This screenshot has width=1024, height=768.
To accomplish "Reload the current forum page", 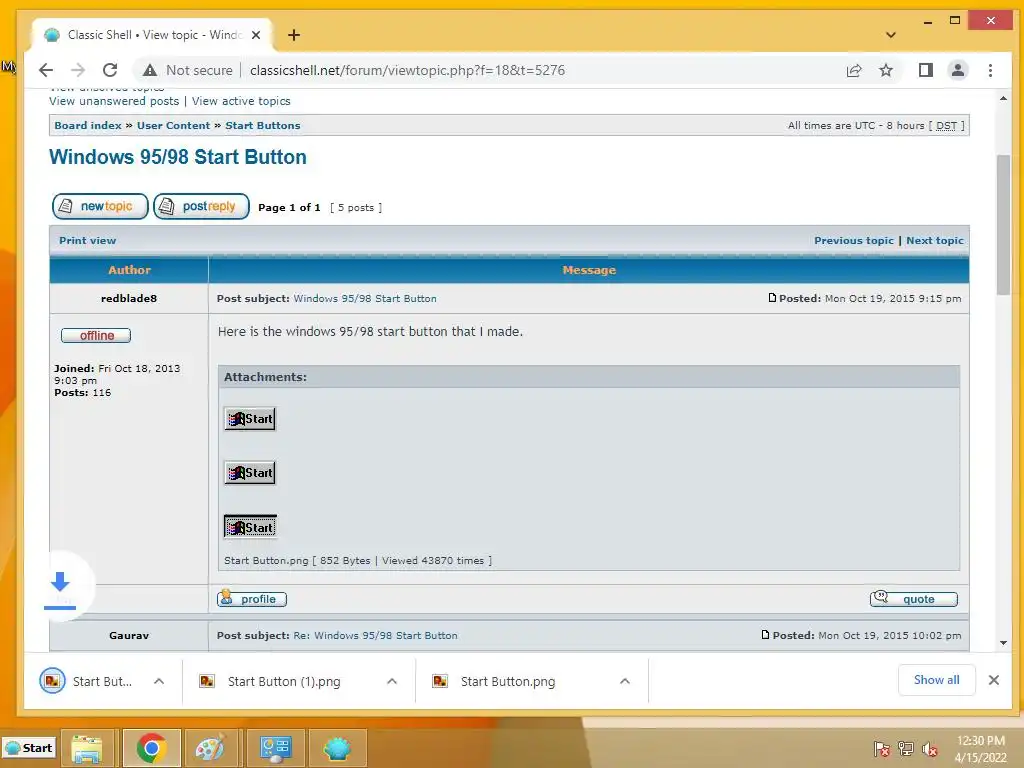I will (x=110, y=70).
